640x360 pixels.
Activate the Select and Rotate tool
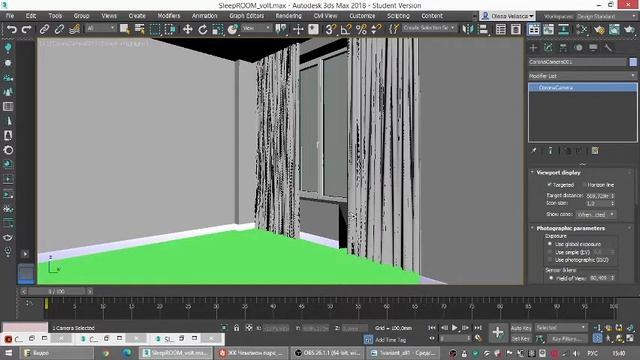tap(202, 29)
